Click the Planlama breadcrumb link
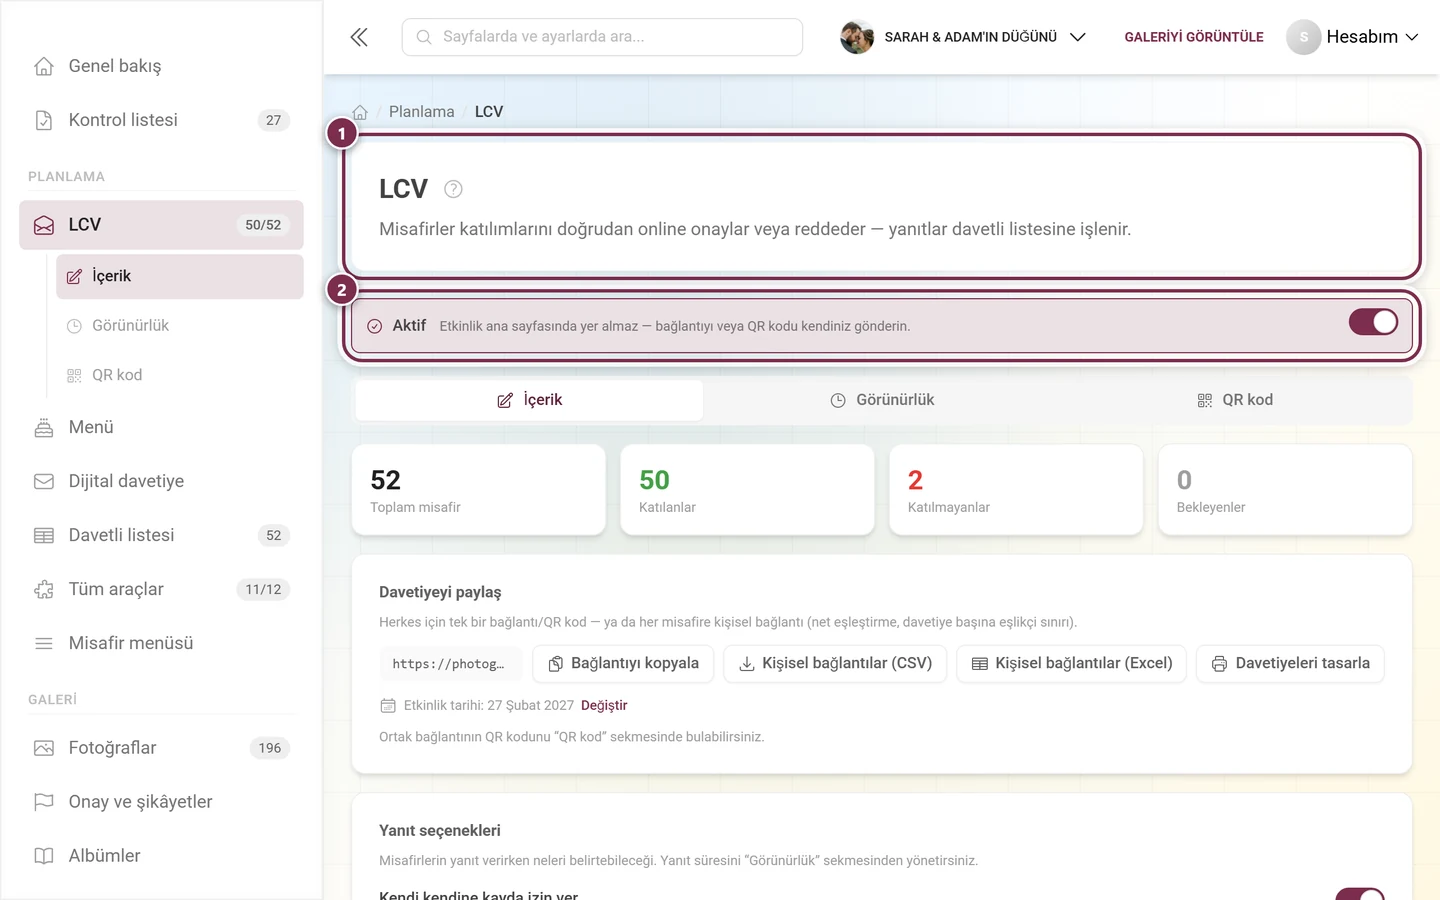The height and width of the screenshot is (900, 1440). click(x=421, y=112)
